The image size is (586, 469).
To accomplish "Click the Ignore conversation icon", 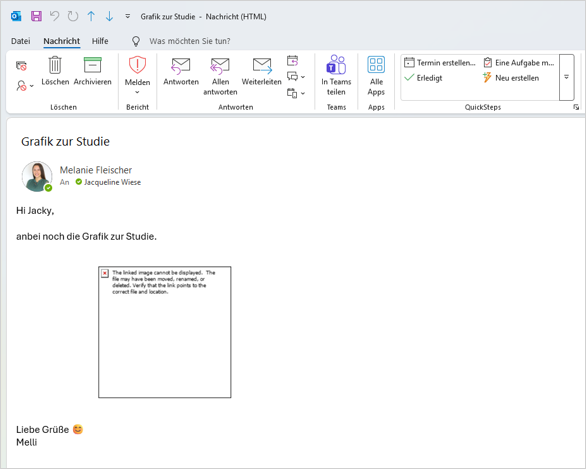I will pyautogui.click(x=21, y=66).
